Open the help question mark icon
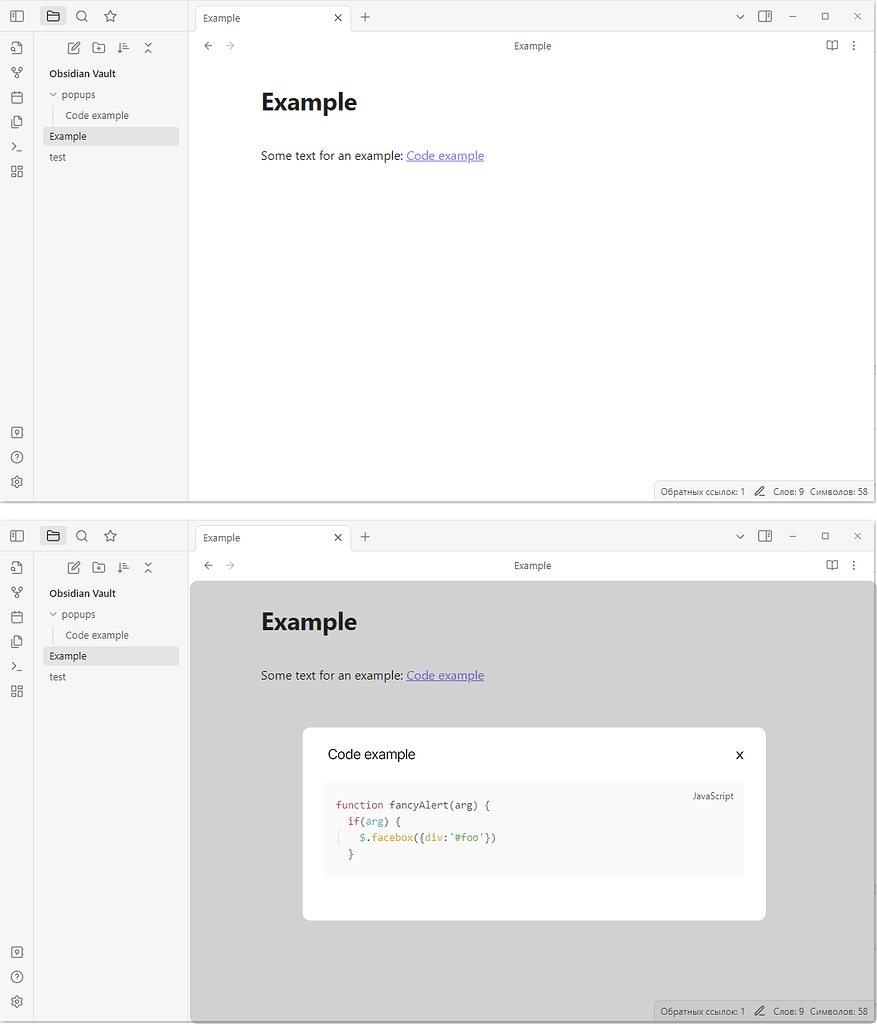877x1024 pixels. [x=16, y=456]
